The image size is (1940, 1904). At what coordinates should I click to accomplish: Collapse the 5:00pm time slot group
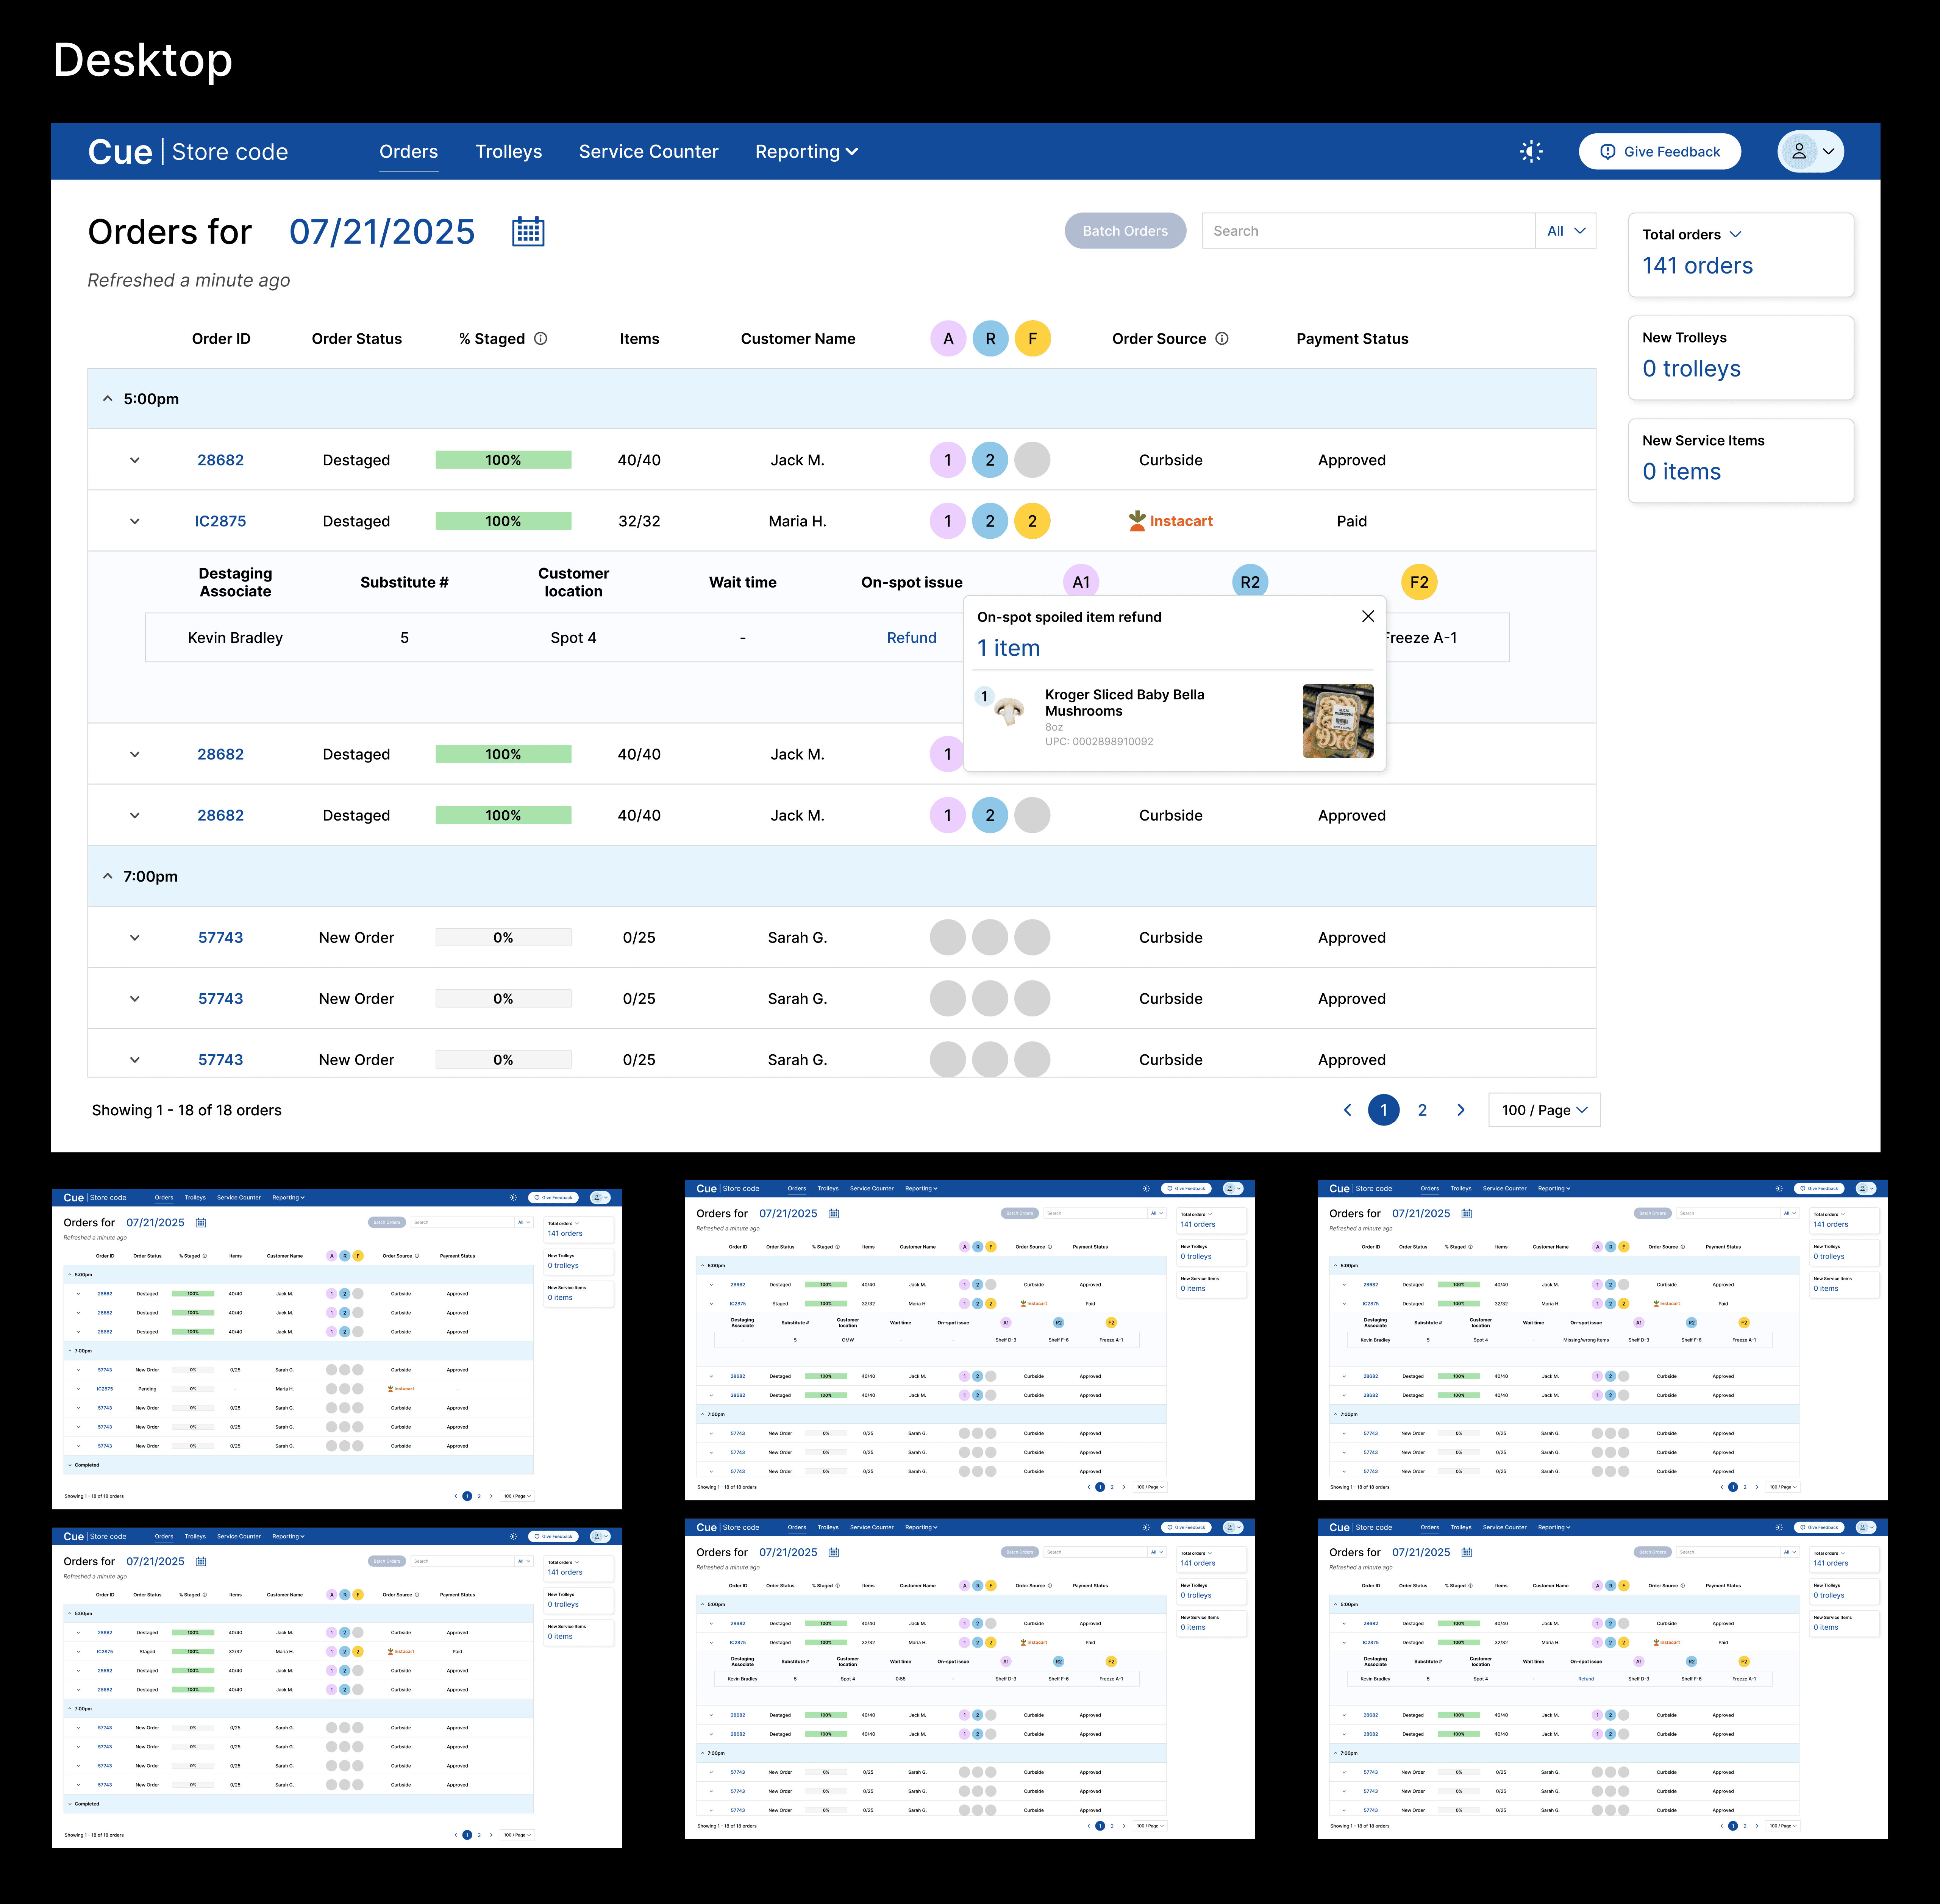click(x=108, y=399)
